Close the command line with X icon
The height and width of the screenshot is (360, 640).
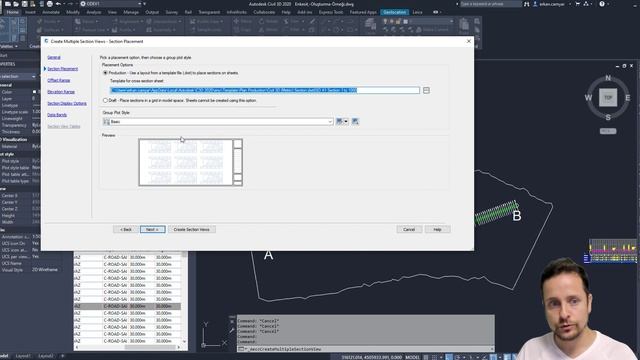coord(232,322)
